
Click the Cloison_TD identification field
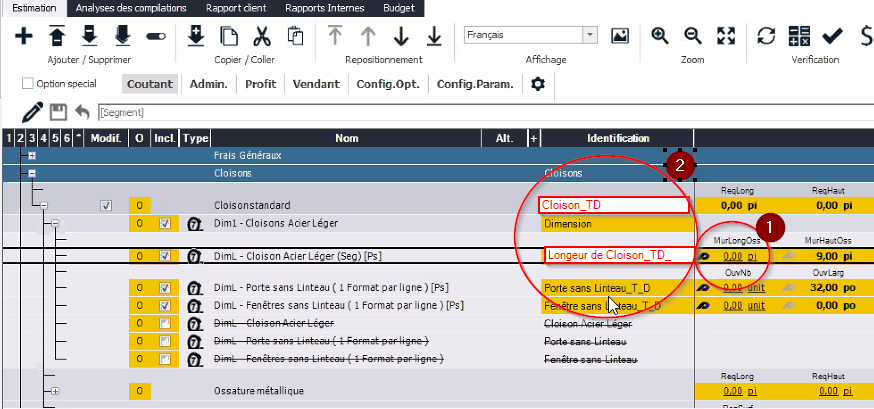coord(613,205)
